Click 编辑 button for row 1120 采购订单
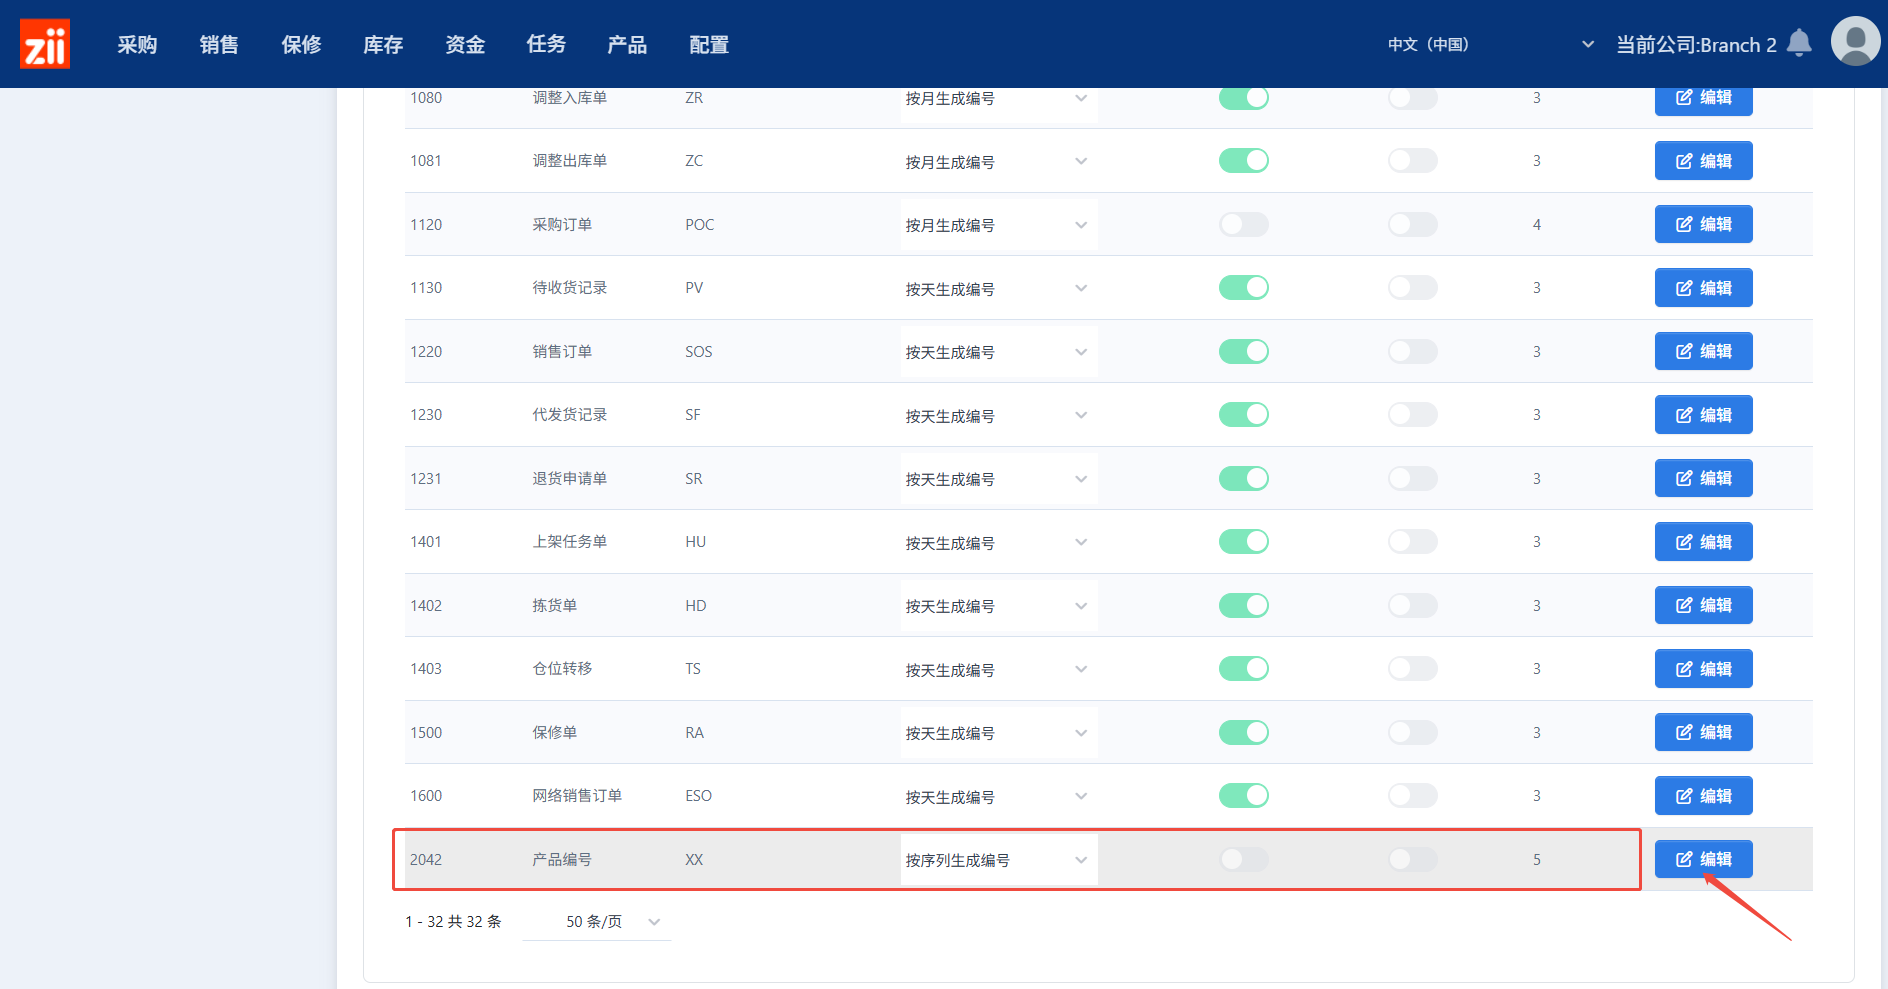Image resolution: width=1888 pixels, height=989 pixels. (1703, 224)
